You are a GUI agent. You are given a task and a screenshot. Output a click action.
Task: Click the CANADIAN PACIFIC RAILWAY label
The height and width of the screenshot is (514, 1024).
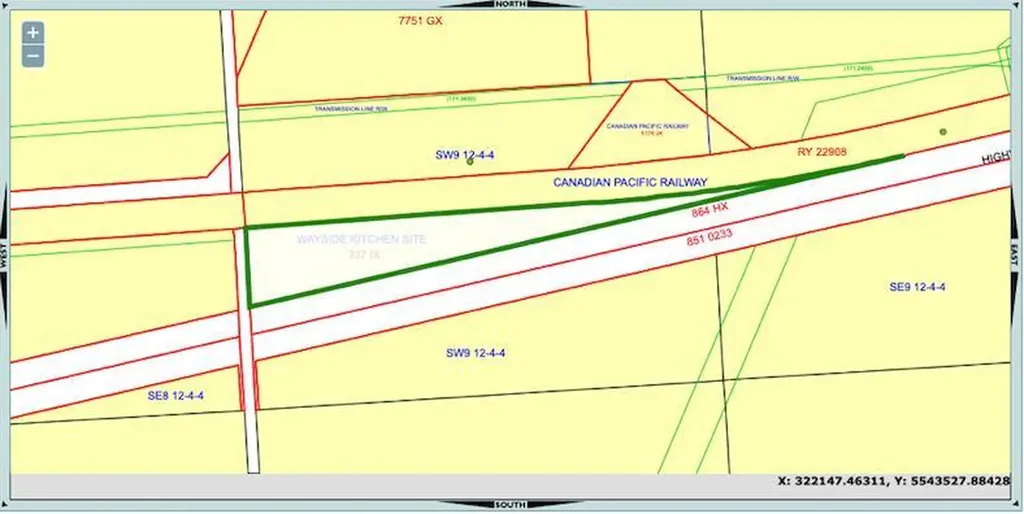pyautogui.click(x=630, y=182)
